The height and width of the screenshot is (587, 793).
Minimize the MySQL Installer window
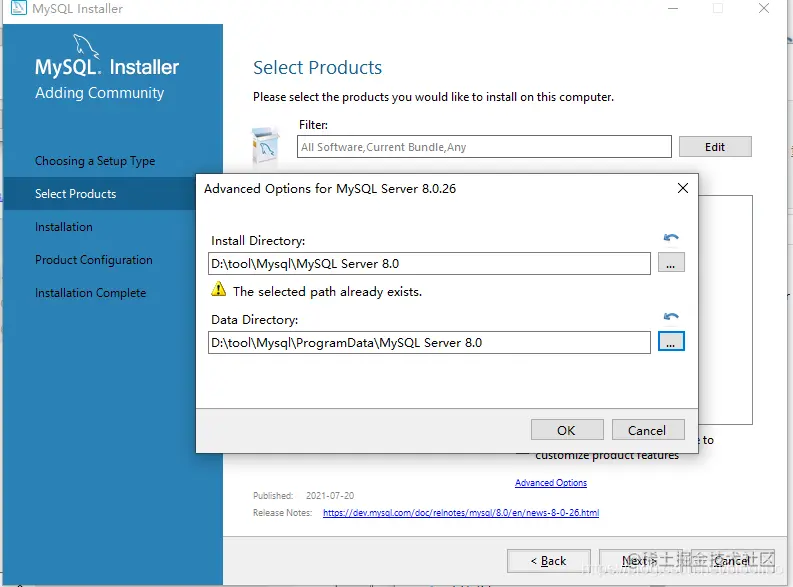click(x=673, y=9)
